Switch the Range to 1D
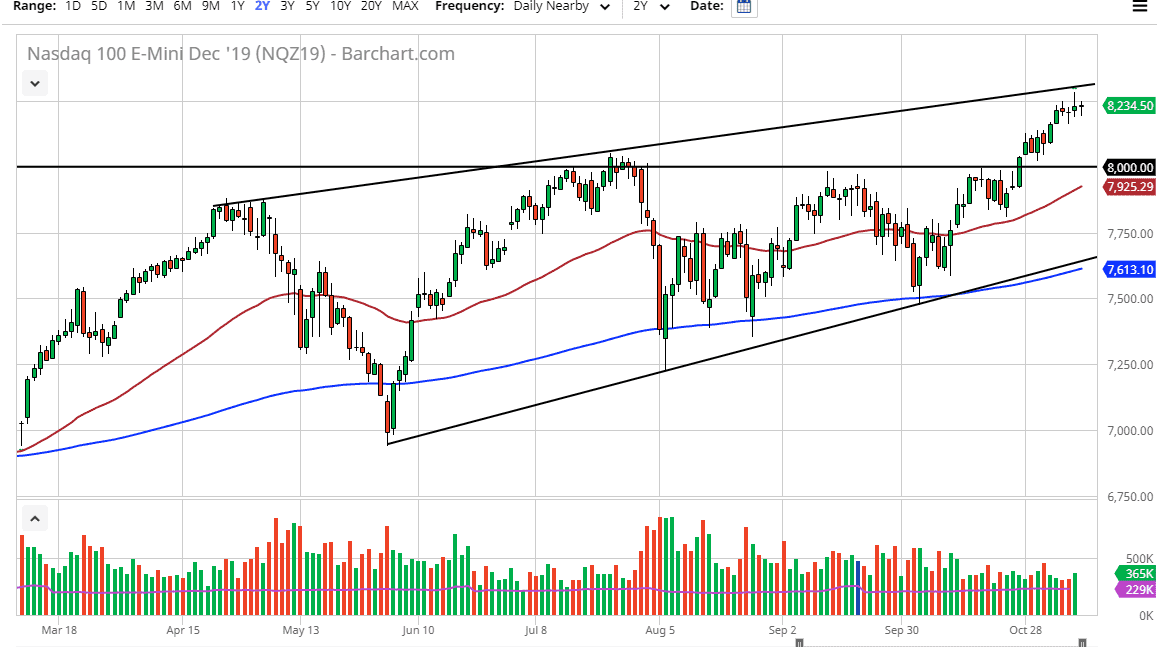The height and width of the screenshot is (647, 1165). (71, 6)
